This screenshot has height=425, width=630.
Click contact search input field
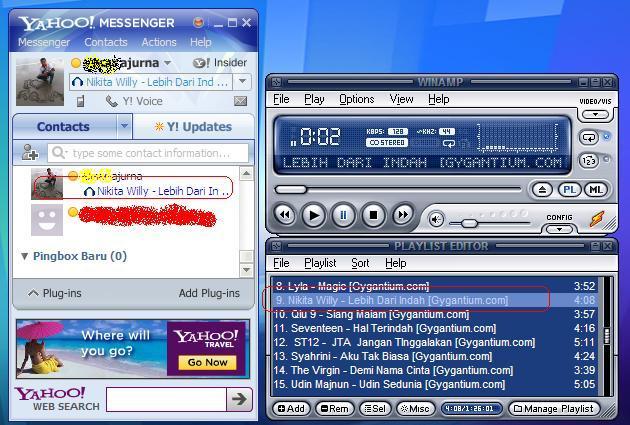click(148, 153)
